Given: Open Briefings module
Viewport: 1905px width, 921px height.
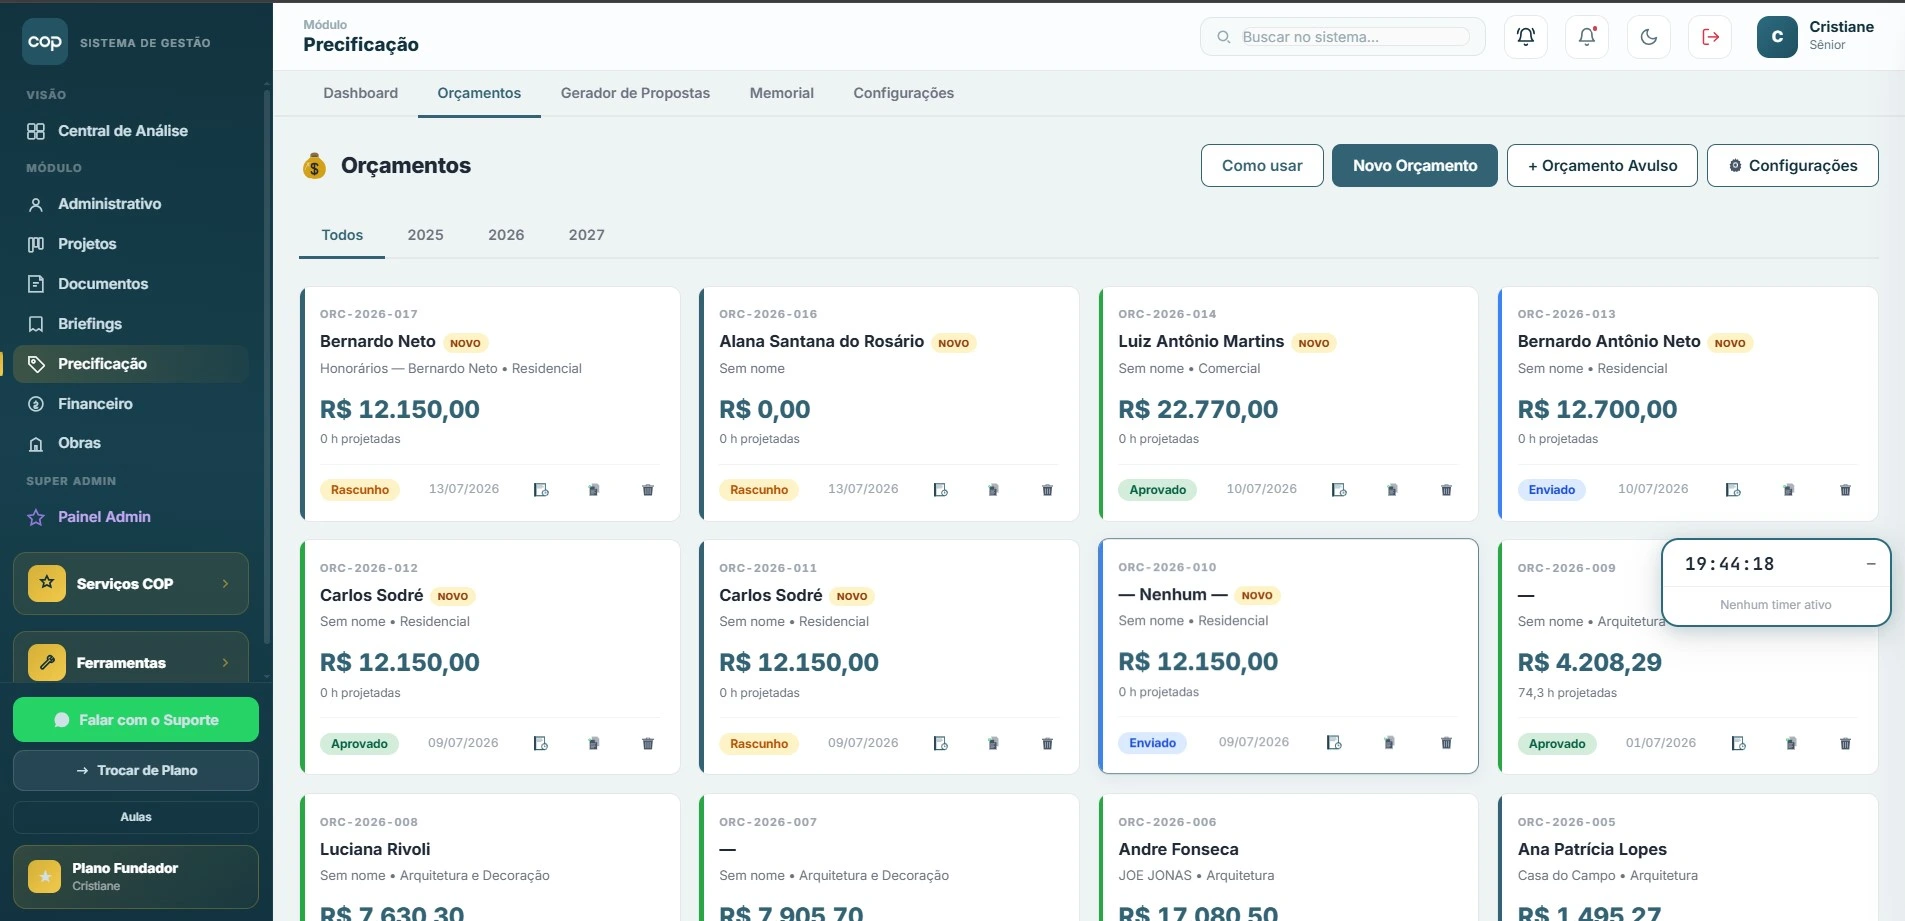Looking at the screenshot, I should [90, 324].
